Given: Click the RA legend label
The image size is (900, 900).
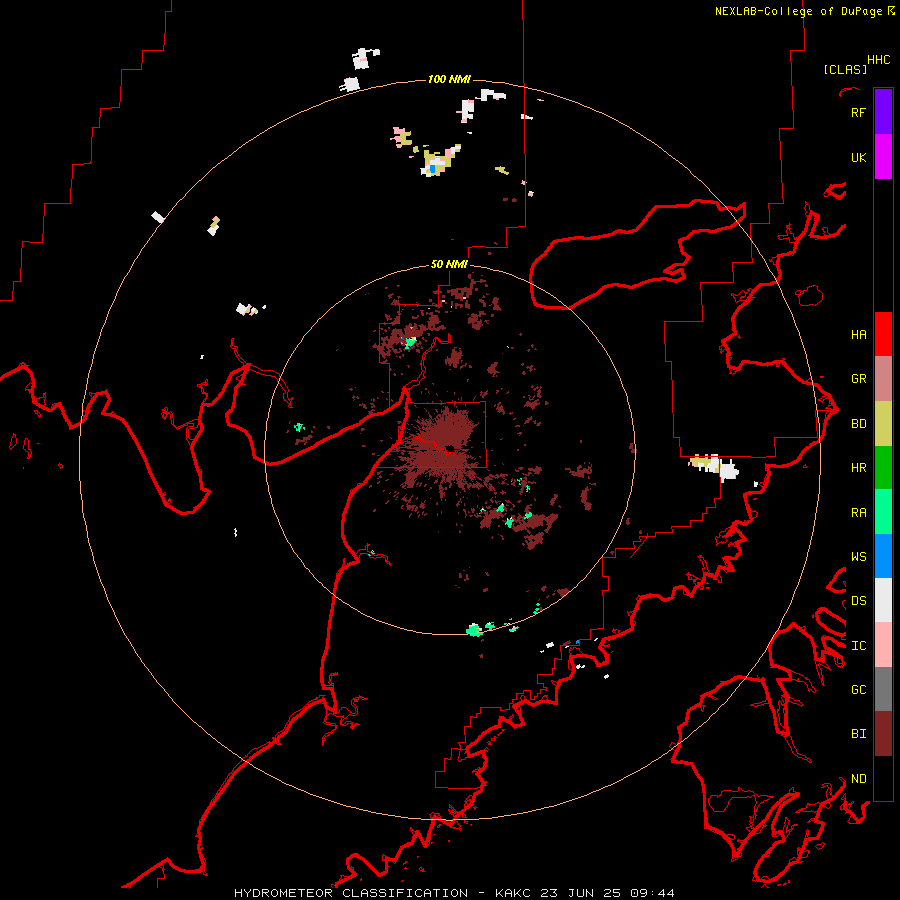Looking at the screenshot, I should [x=858, y=513].
